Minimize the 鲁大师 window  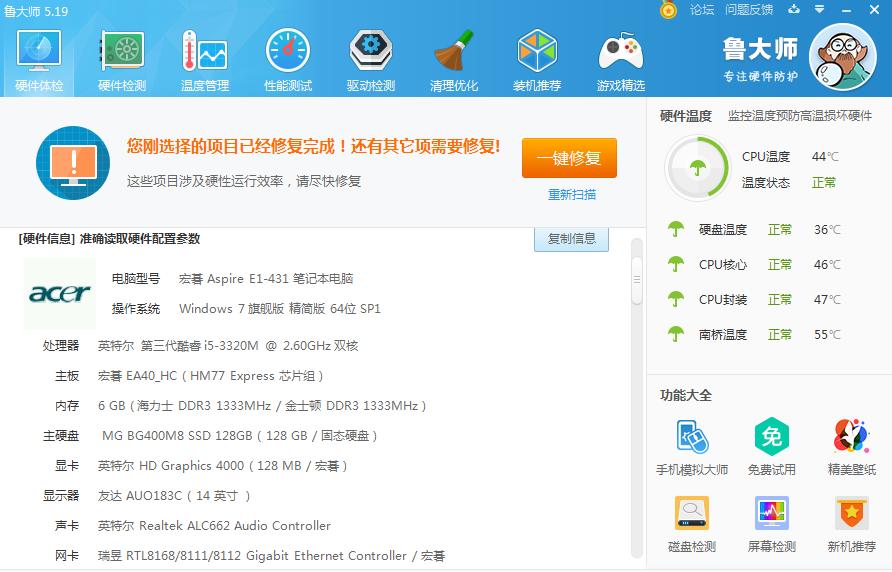(846, 10)
